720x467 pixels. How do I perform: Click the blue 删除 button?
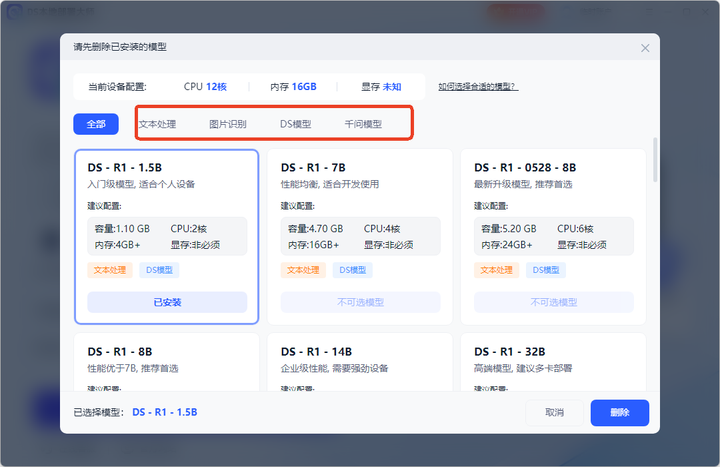[x=619, y=412]
